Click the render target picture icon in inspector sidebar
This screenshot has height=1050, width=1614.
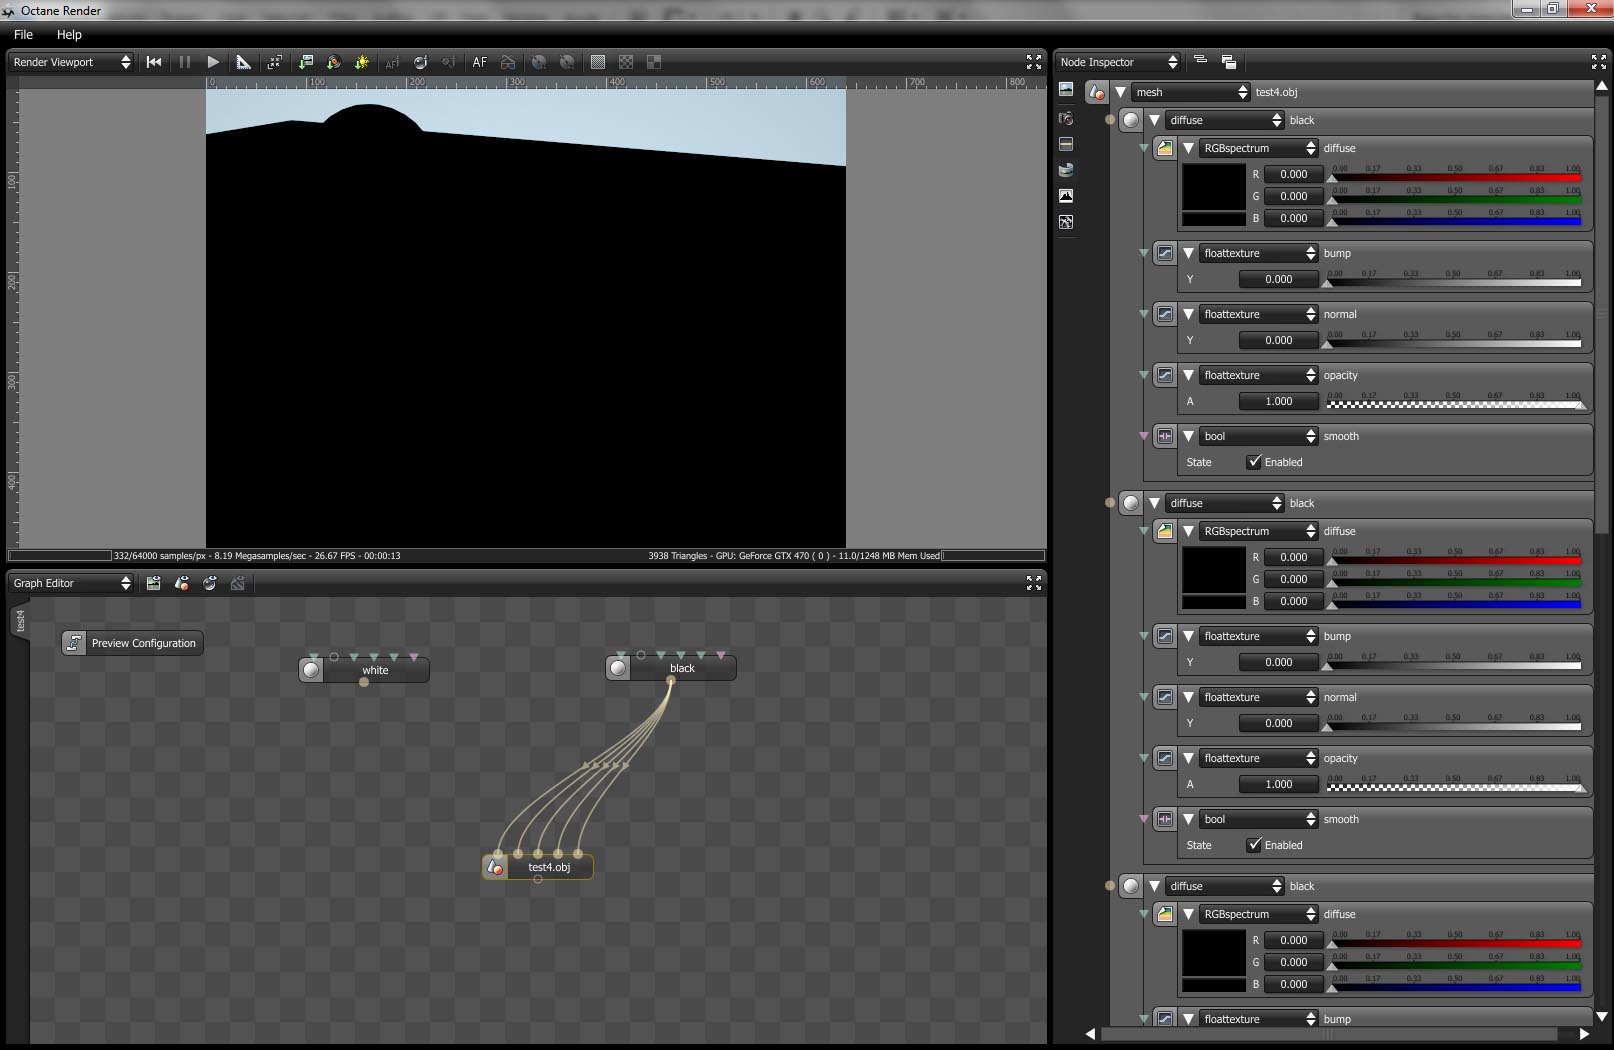click(1066, 90)
